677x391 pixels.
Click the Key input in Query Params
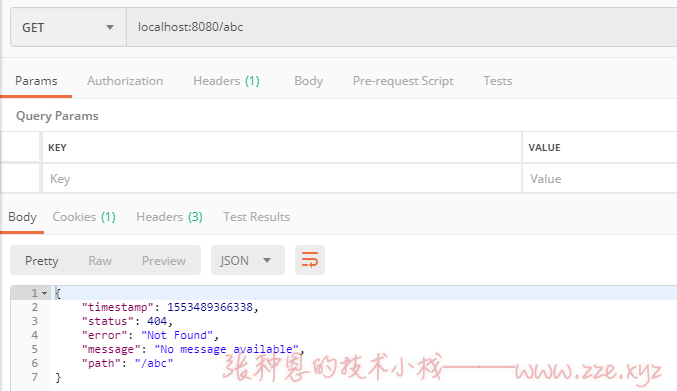(x=282, y=179)
